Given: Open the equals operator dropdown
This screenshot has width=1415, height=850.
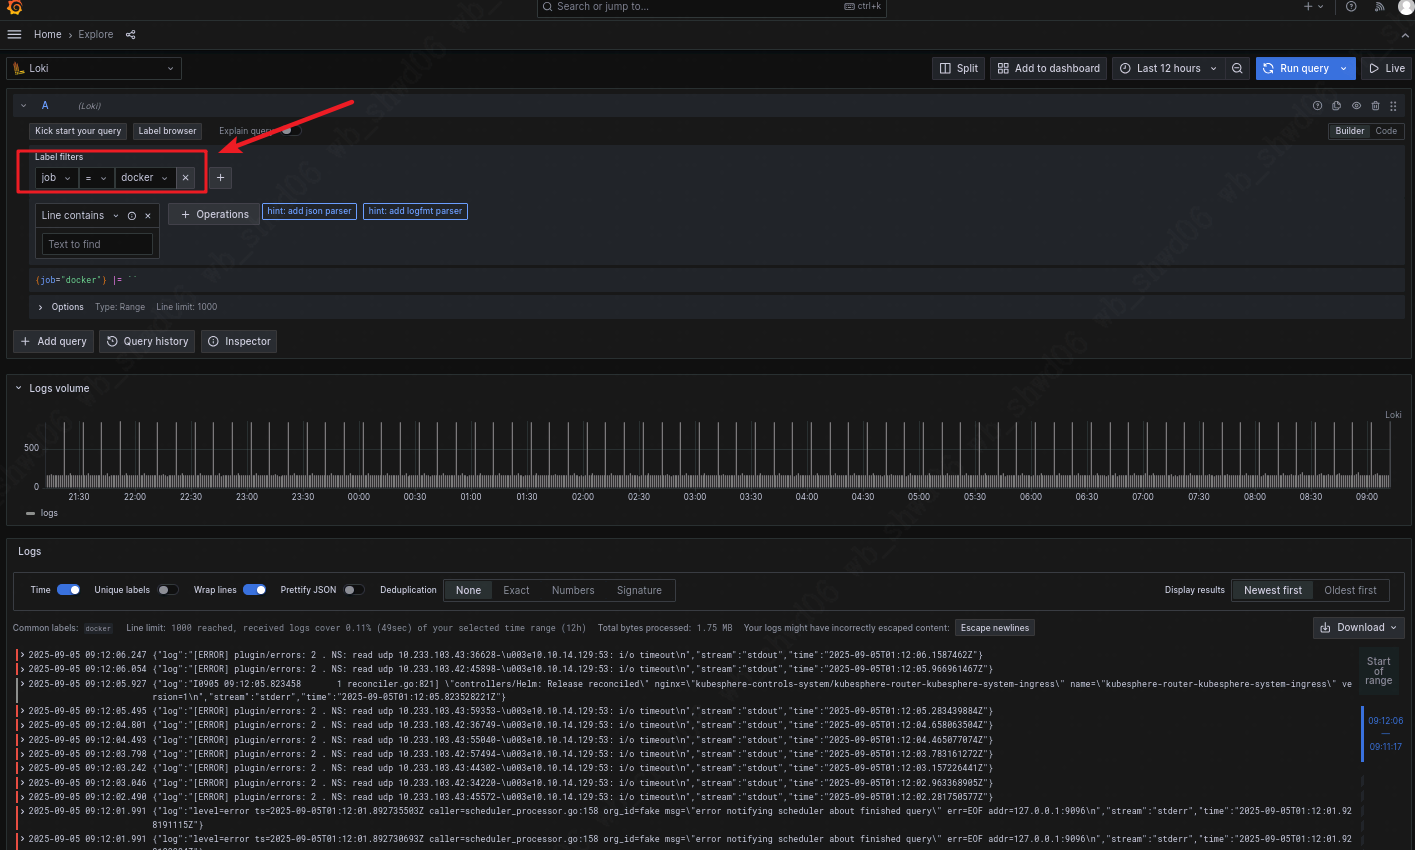Looking at the screenshot, I should [x=97, y=177].
